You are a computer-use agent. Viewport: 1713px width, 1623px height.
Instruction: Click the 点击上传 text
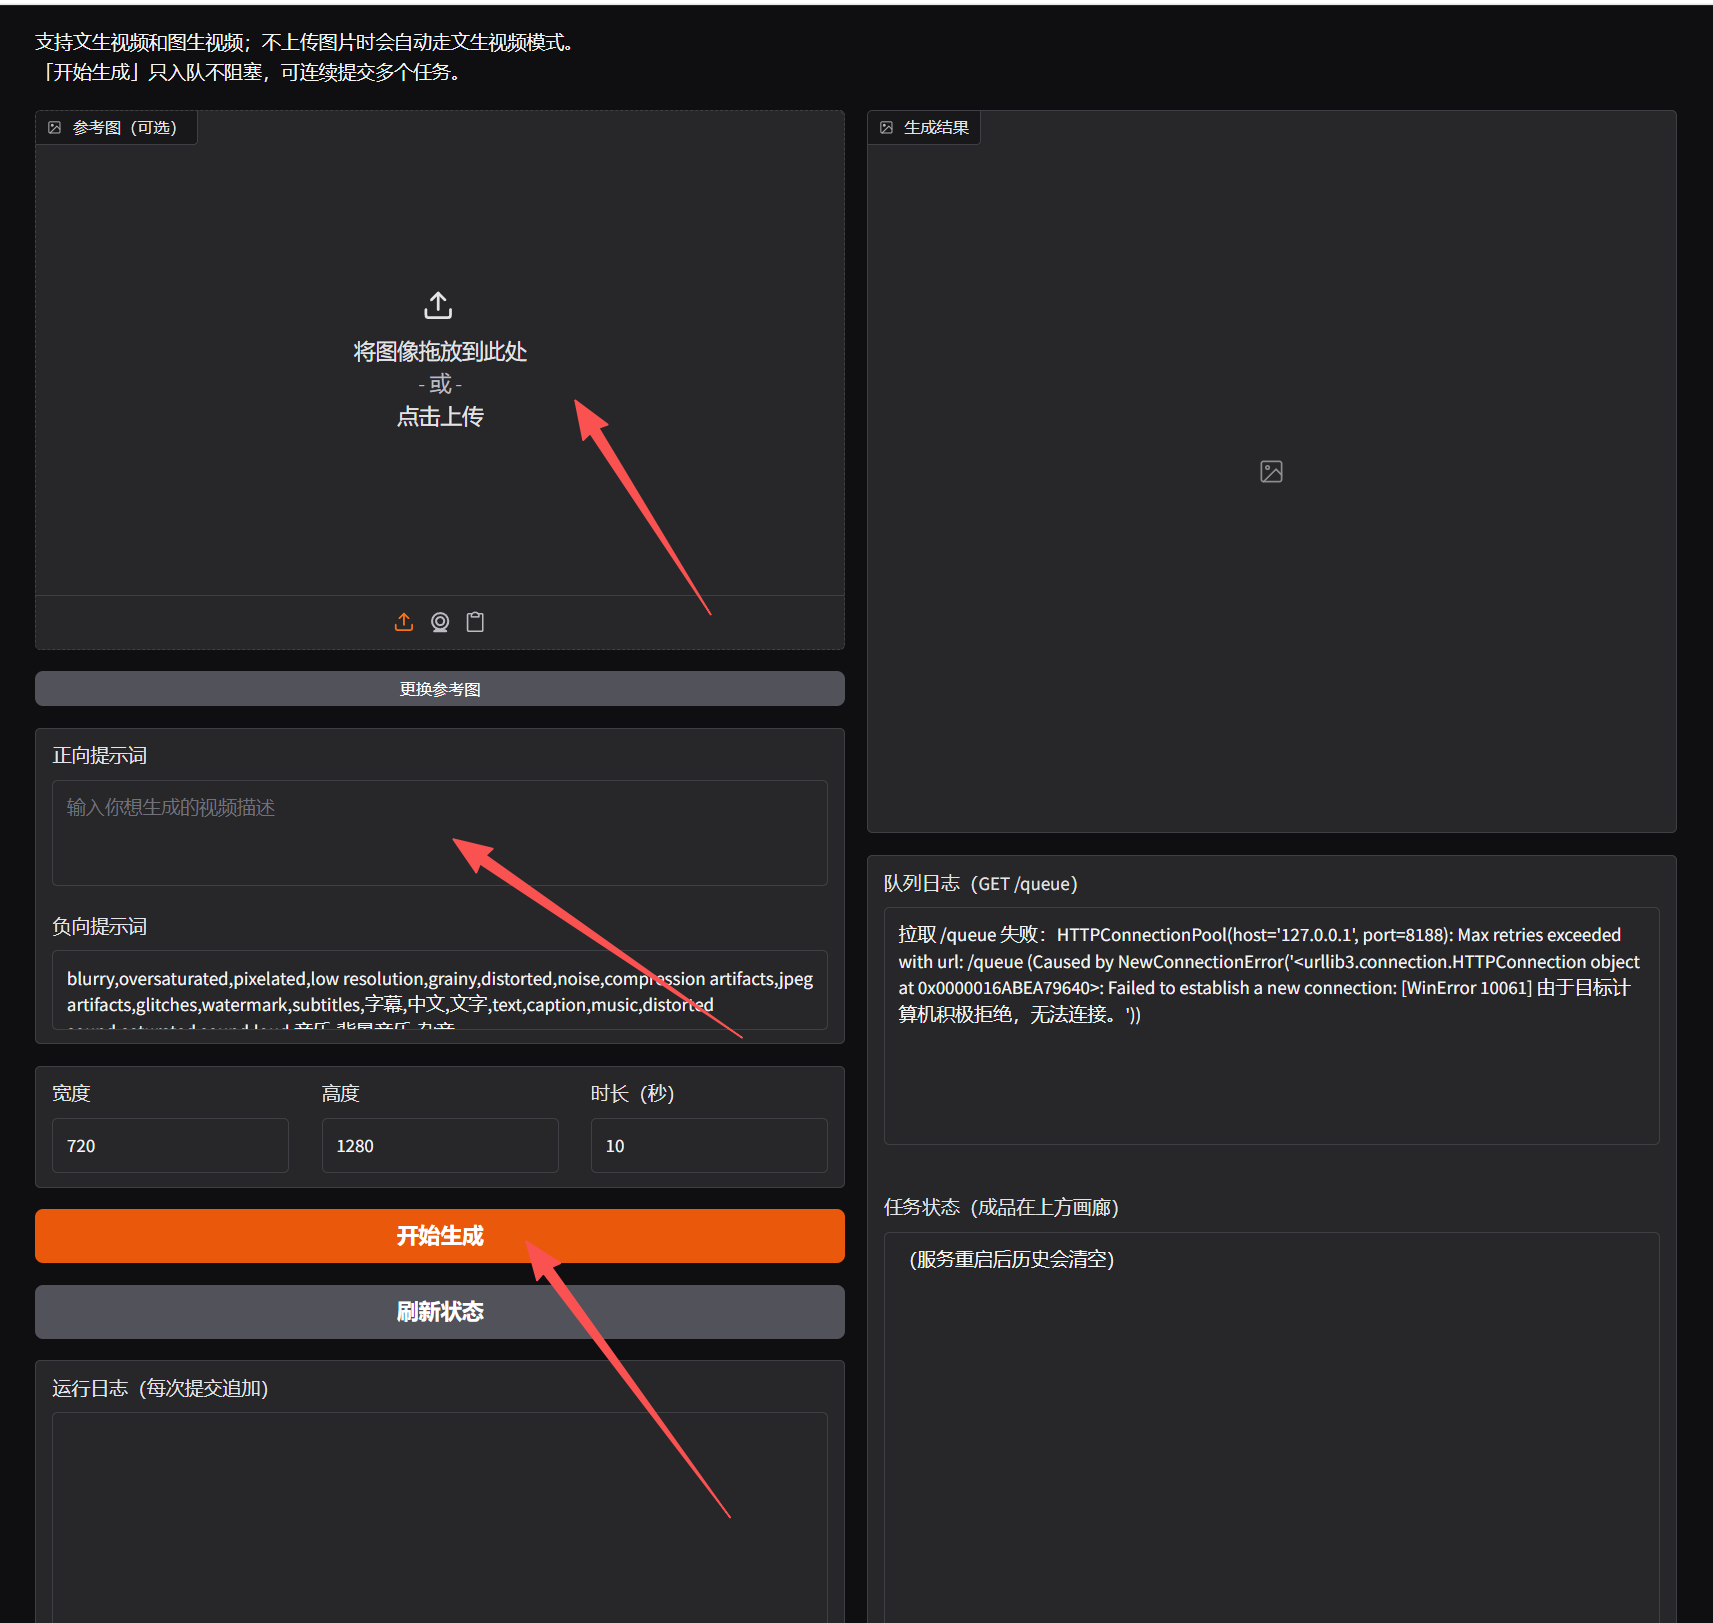pyautogui.click(x=440, y=417)
